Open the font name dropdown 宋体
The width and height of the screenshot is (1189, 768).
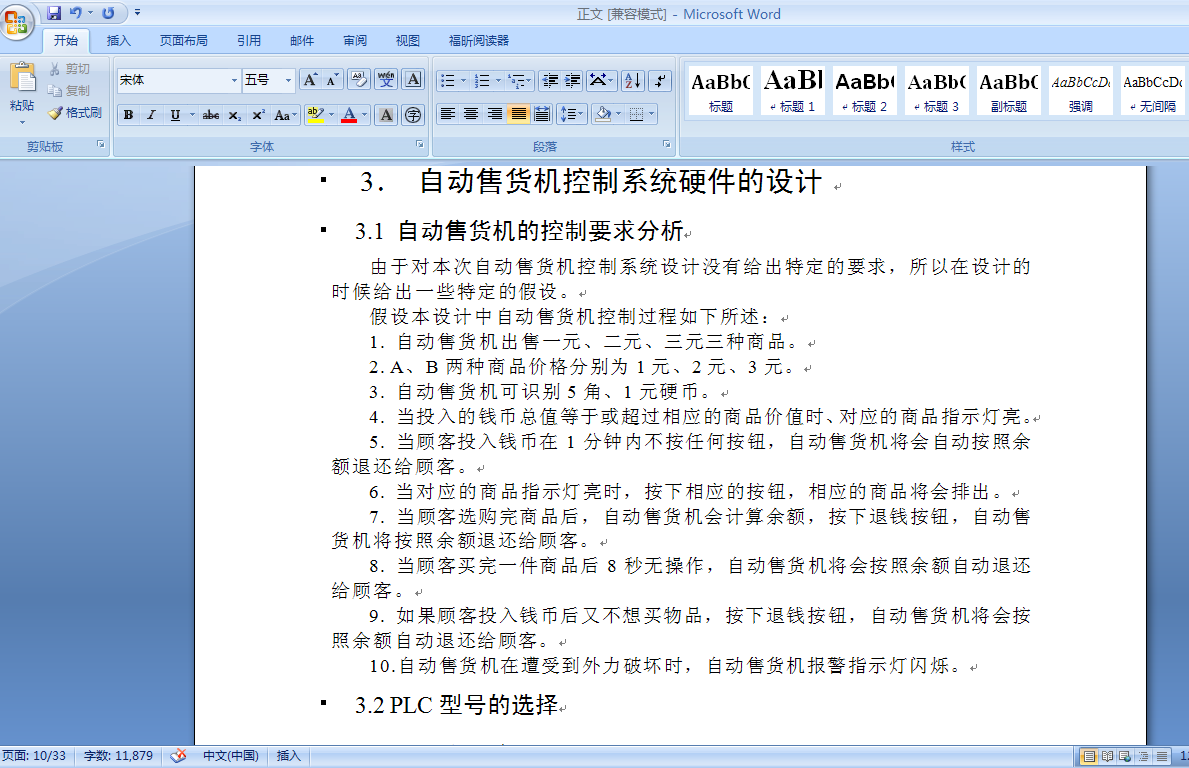click(234, 80)
